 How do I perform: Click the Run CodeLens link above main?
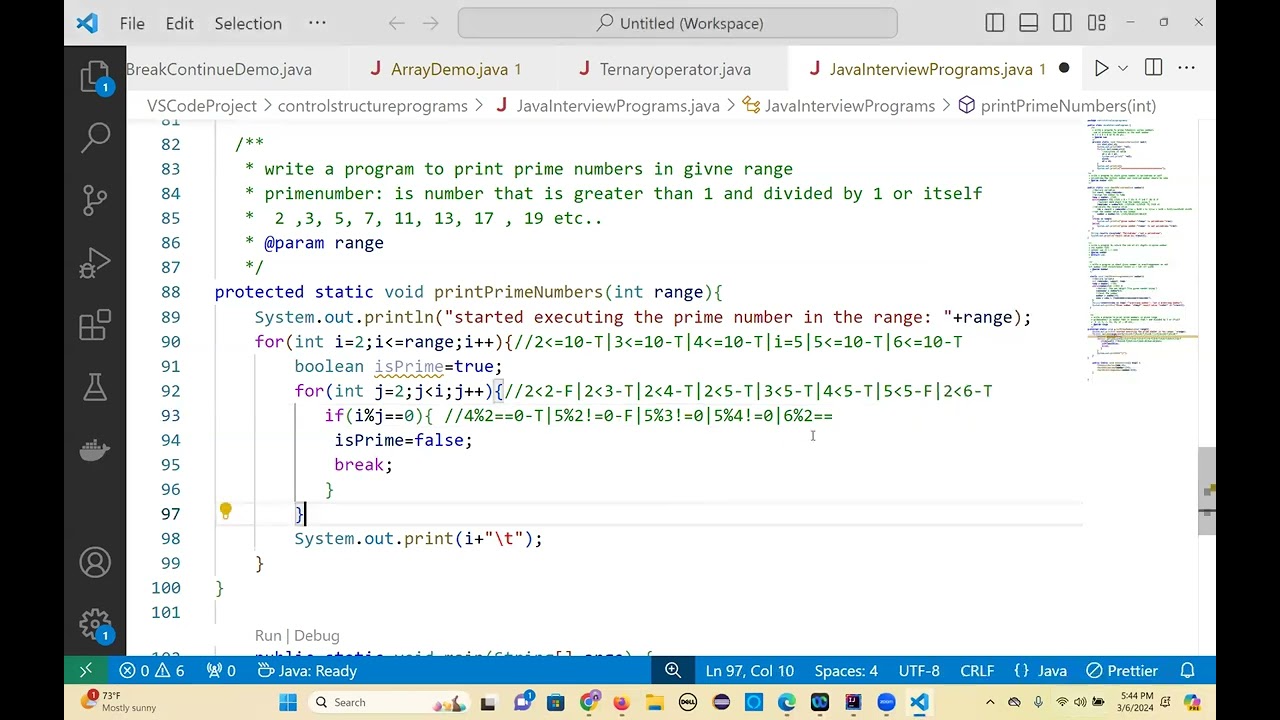pyautogui.click(x=268, y=636)
